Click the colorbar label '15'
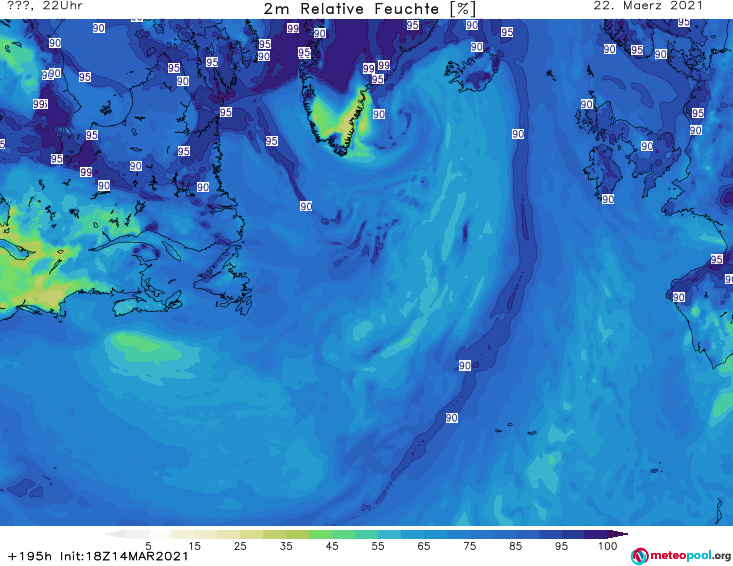The height and width of the screenshot is (566, 733). pyautogui.click(x=194, y=546)
